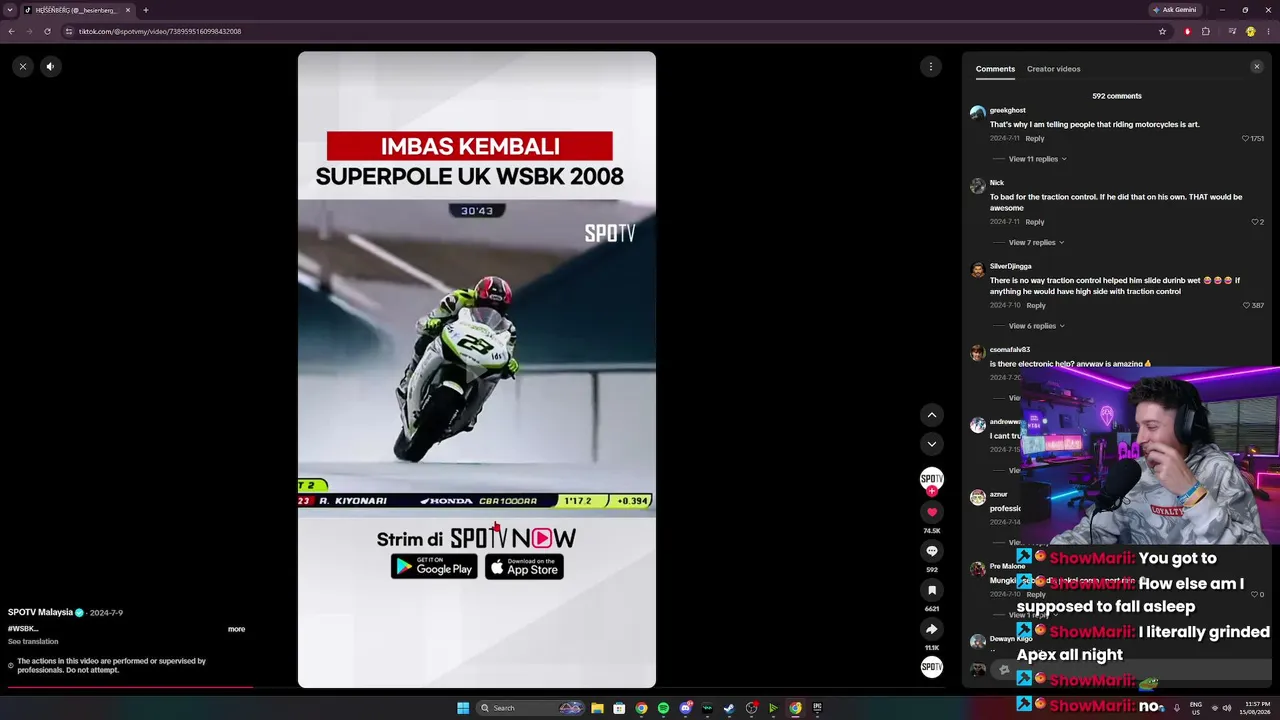Bookmark this page with the star icon
Screen dimensions: 1280x720
pos(1162,31)
